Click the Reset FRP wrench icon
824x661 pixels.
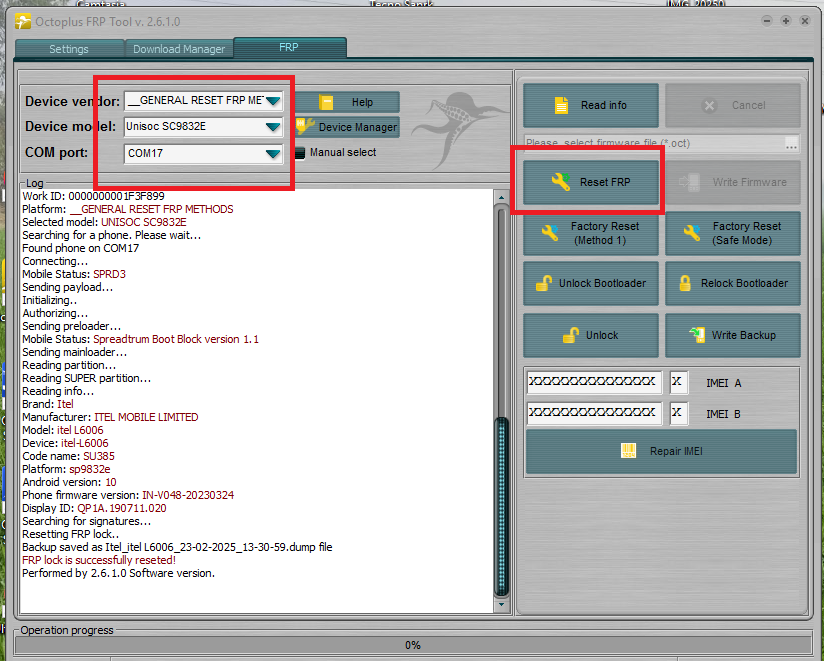click(x=561, y=182)
